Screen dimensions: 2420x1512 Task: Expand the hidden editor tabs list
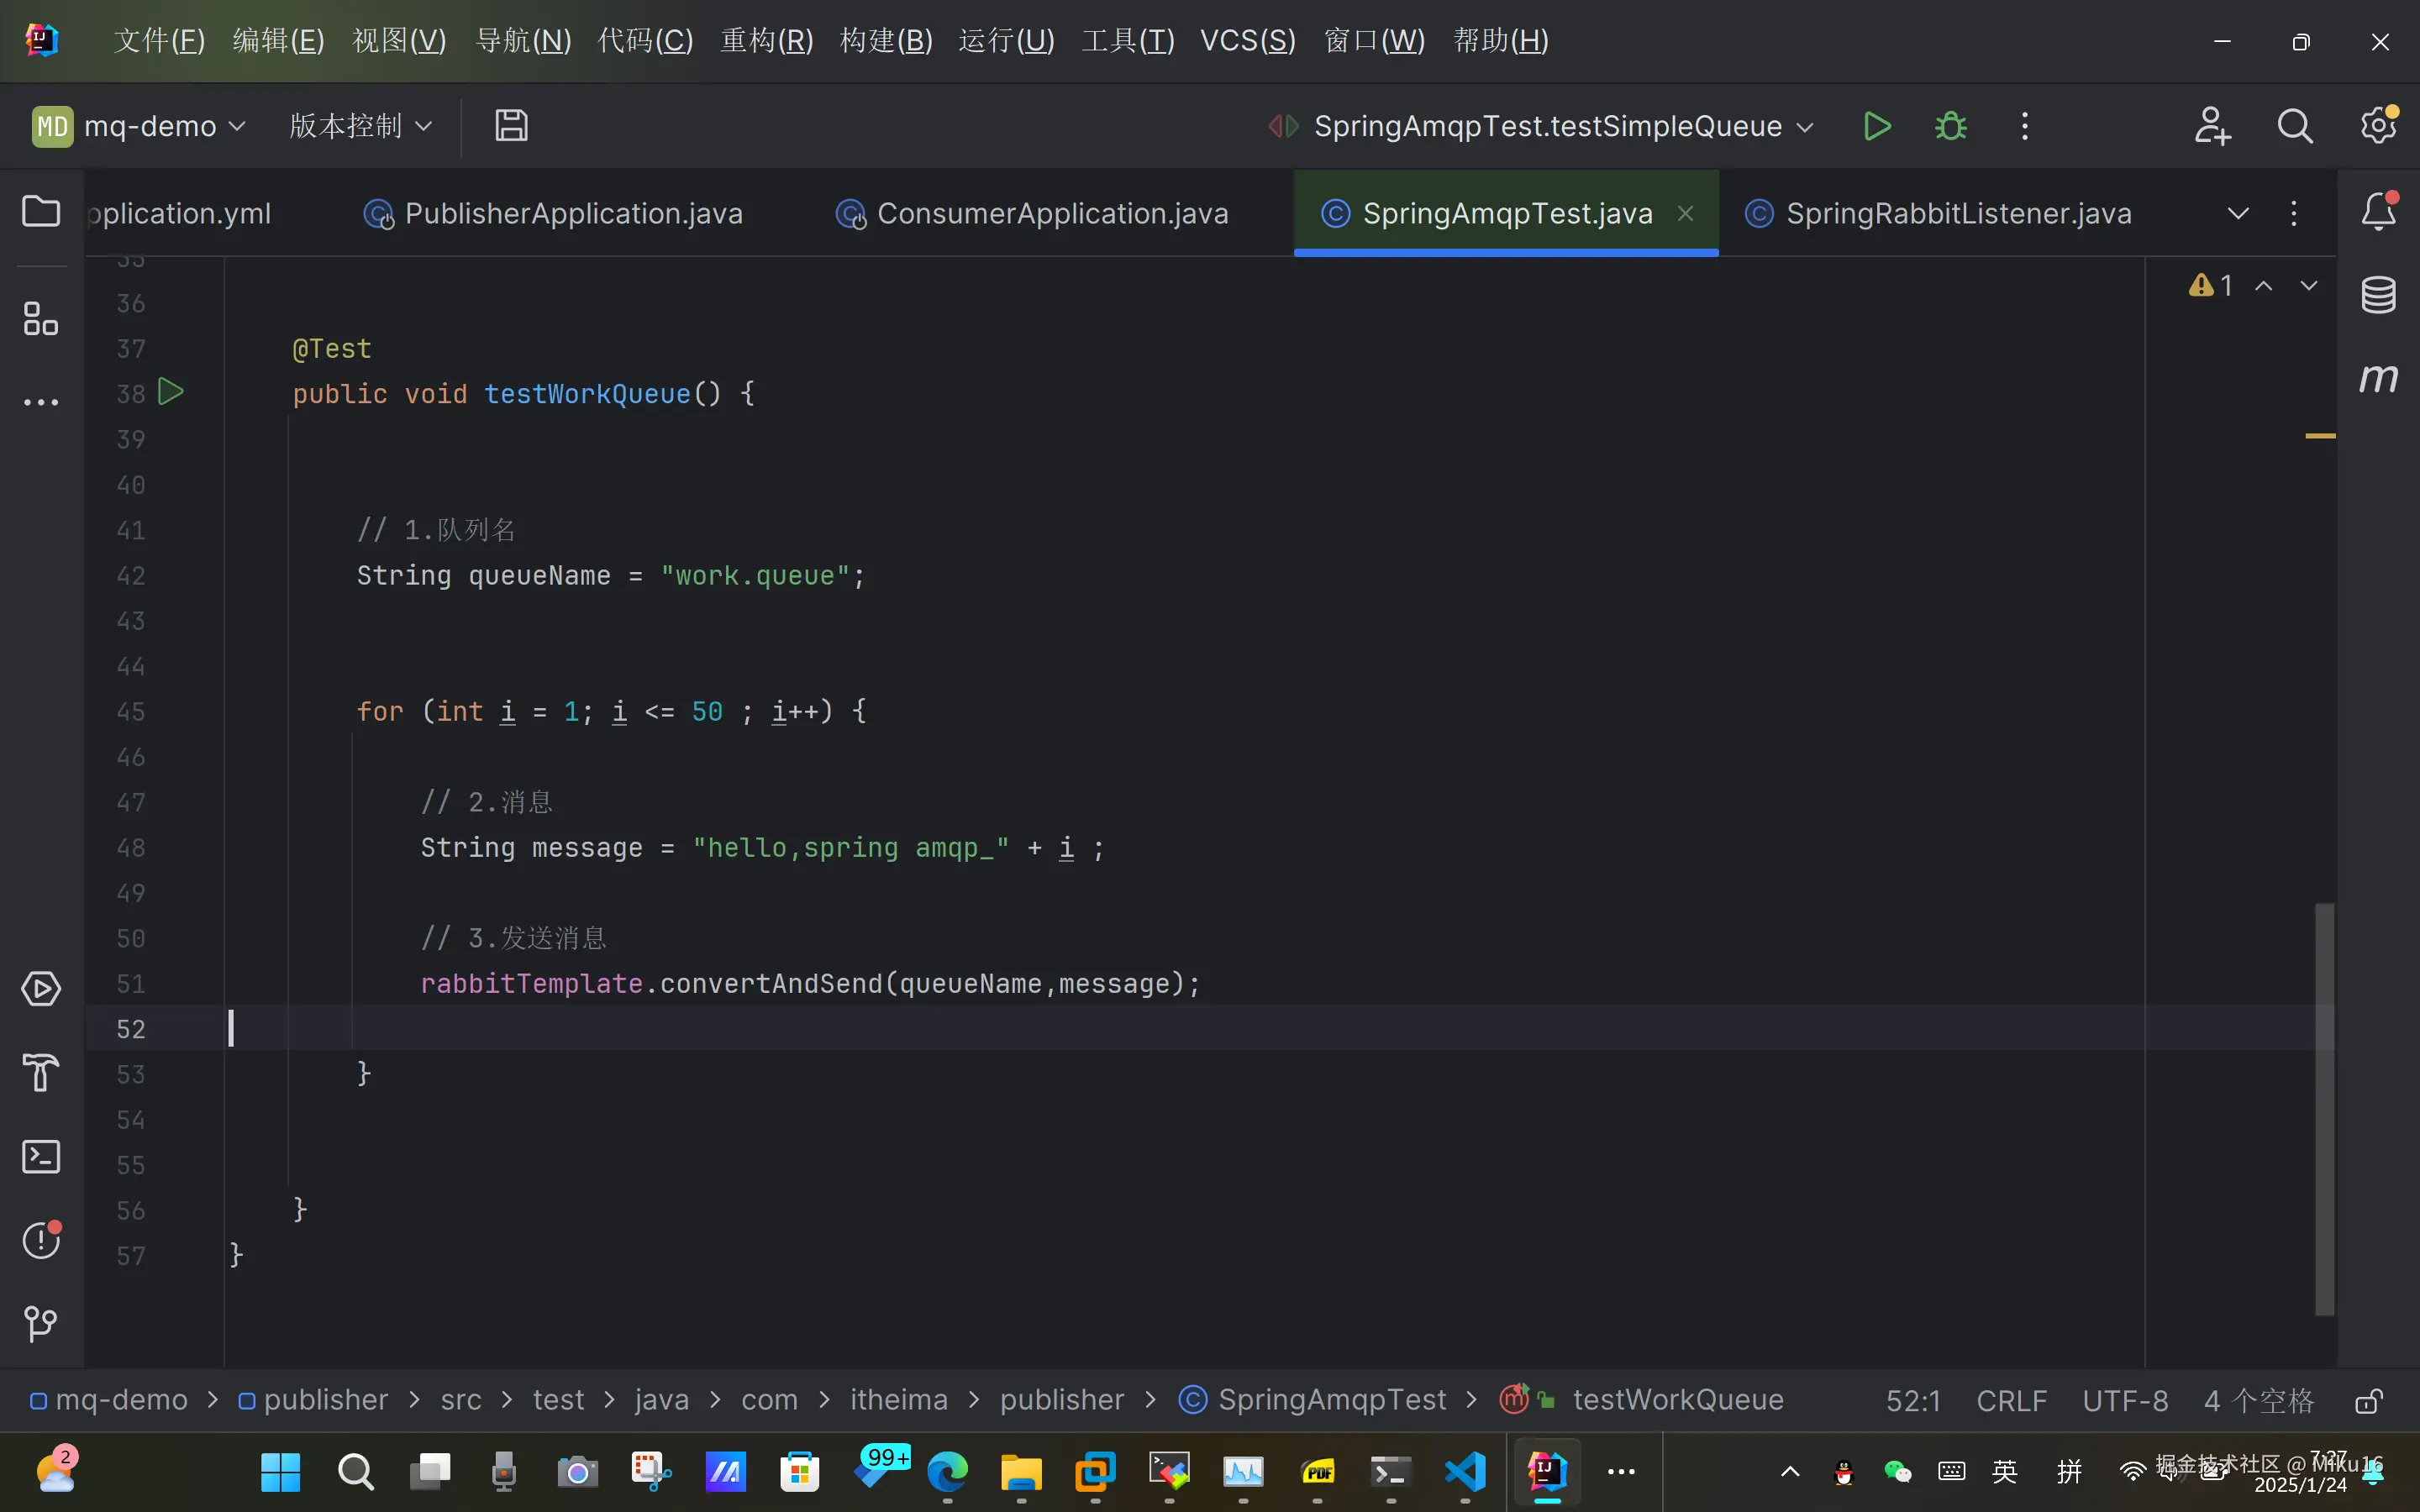click(2238, 213)
